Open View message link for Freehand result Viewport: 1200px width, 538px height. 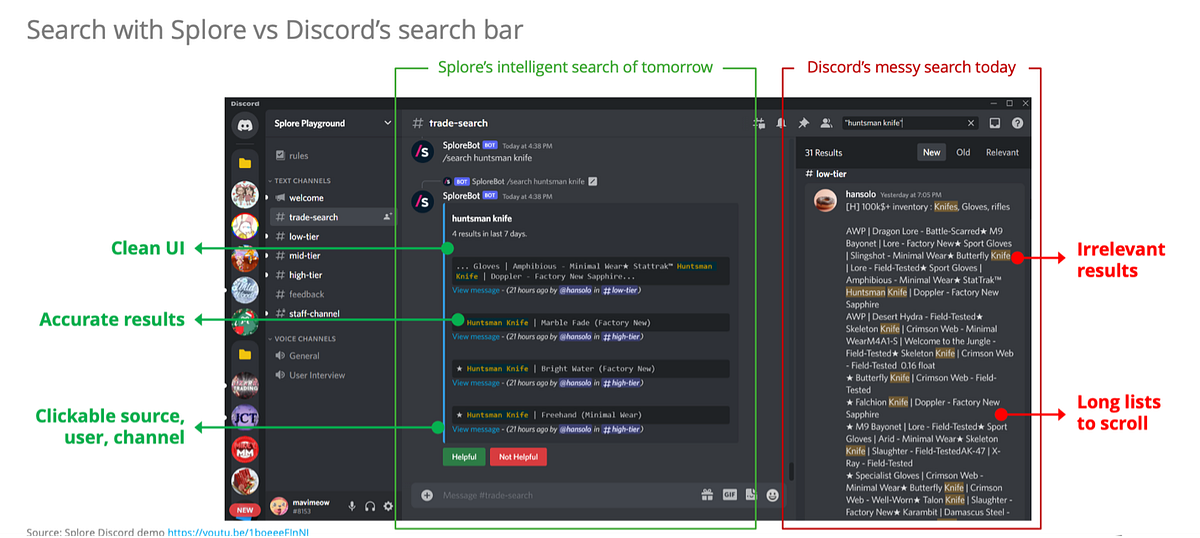476,429
